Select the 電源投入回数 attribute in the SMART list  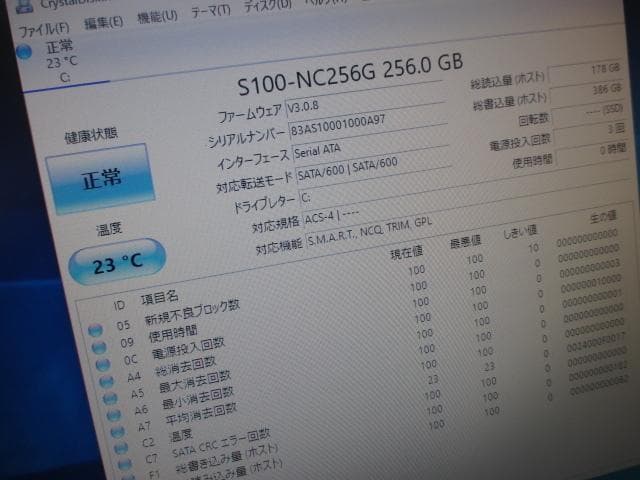coord(188,348)
